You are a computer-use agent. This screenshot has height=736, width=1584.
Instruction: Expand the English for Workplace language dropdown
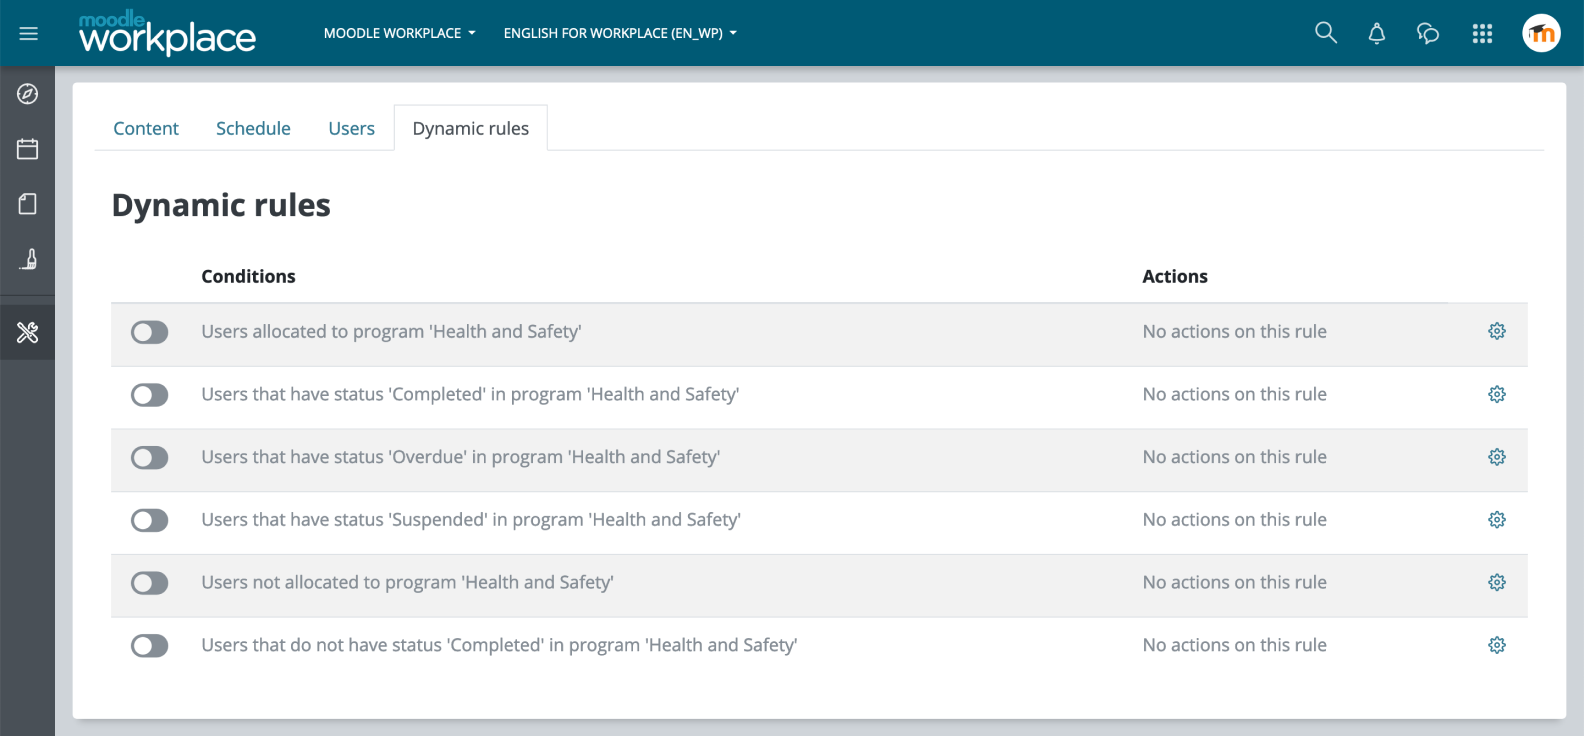pyautogui.click(x=620, y=33)
